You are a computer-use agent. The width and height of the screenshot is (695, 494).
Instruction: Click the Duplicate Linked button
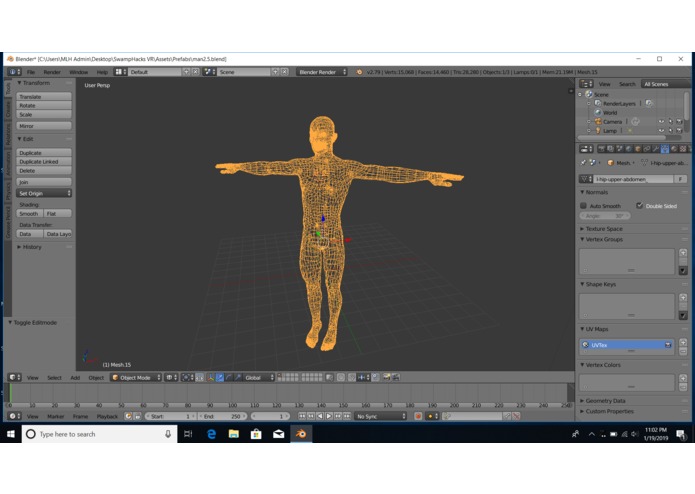[44, 161]
